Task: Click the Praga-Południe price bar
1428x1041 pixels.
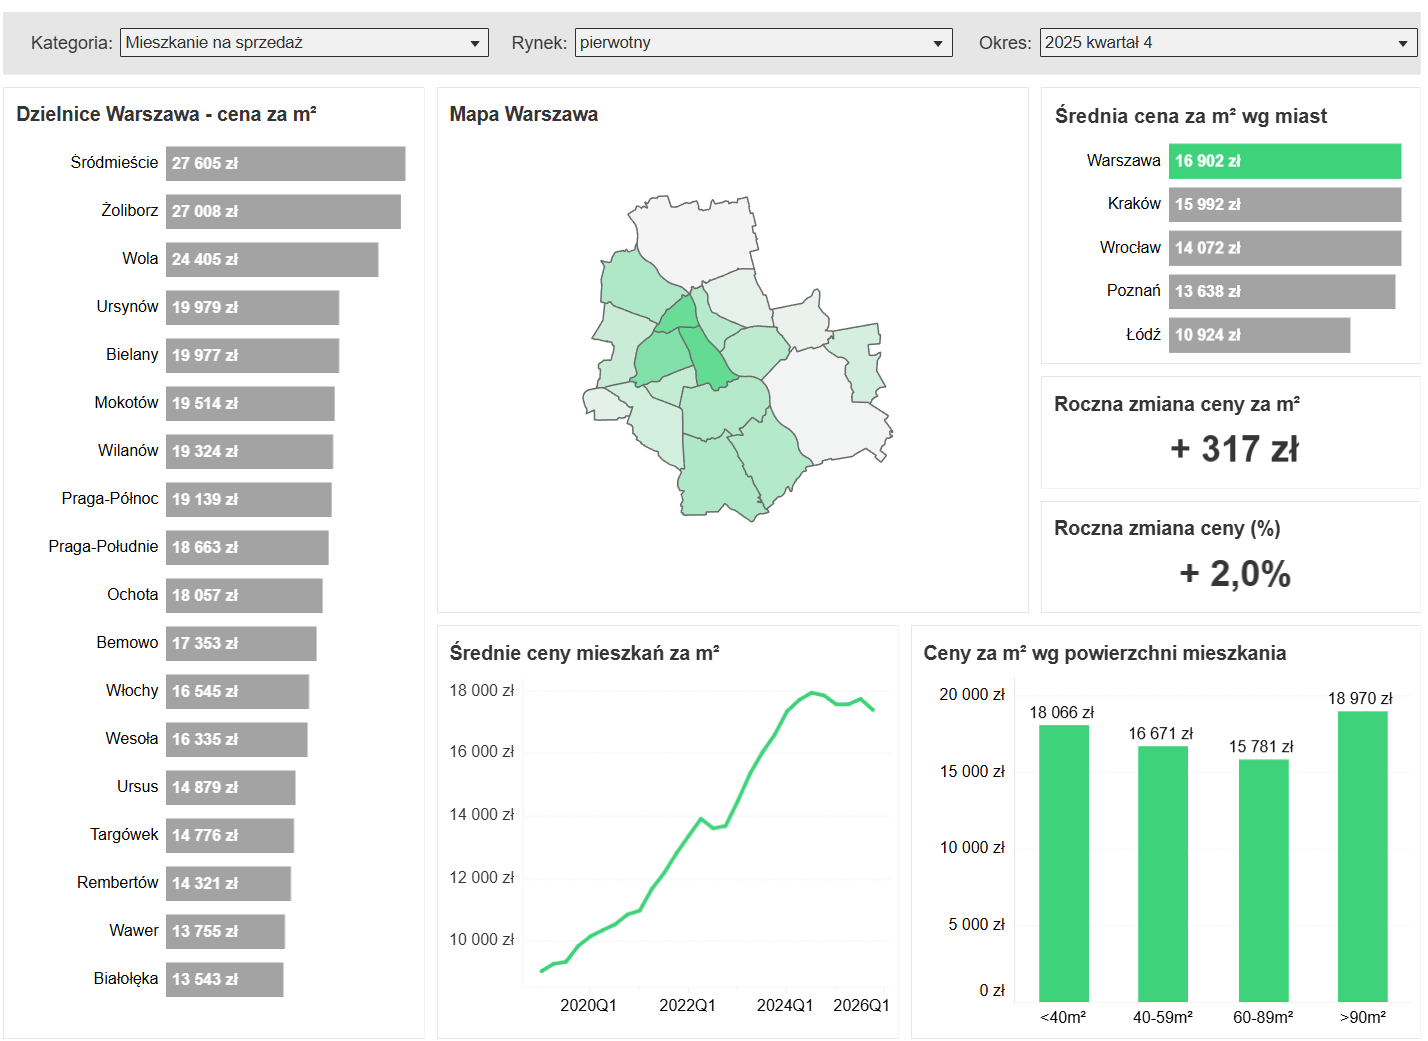Action: [247, 548]
